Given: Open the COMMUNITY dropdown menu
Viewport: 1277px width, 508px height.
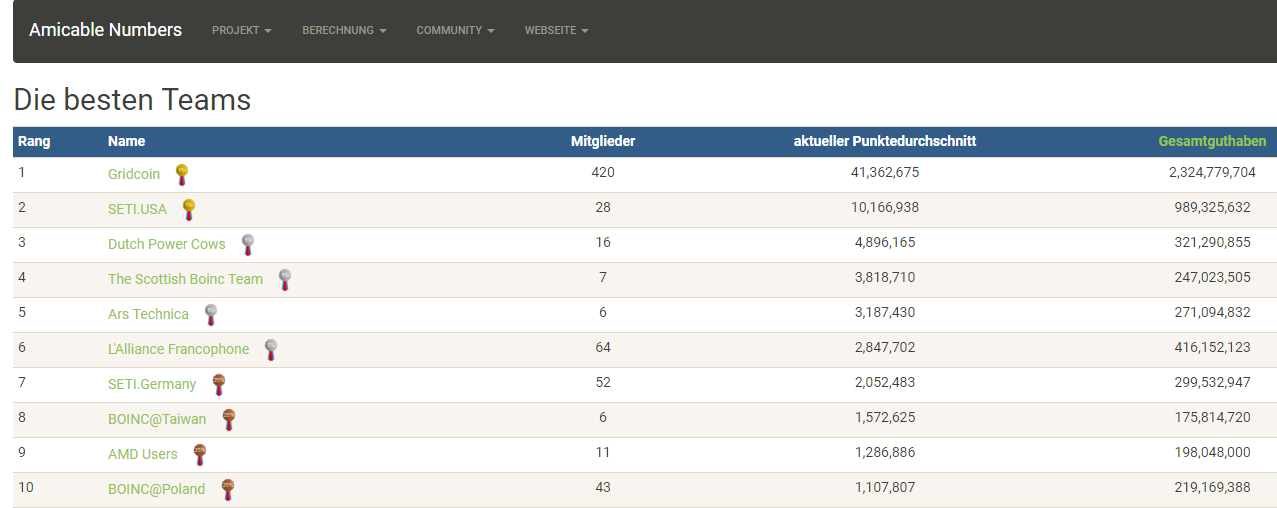Looking at the screenshot, I should 455,31.
